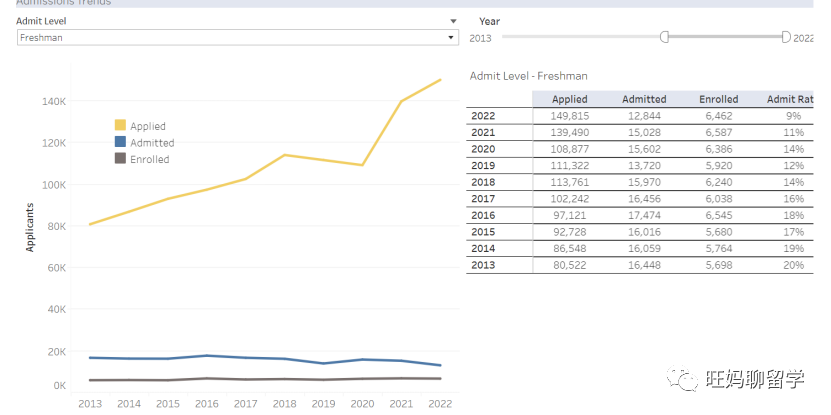Select the 2015 table row label
831x415 pixels.
coord(483,232)
